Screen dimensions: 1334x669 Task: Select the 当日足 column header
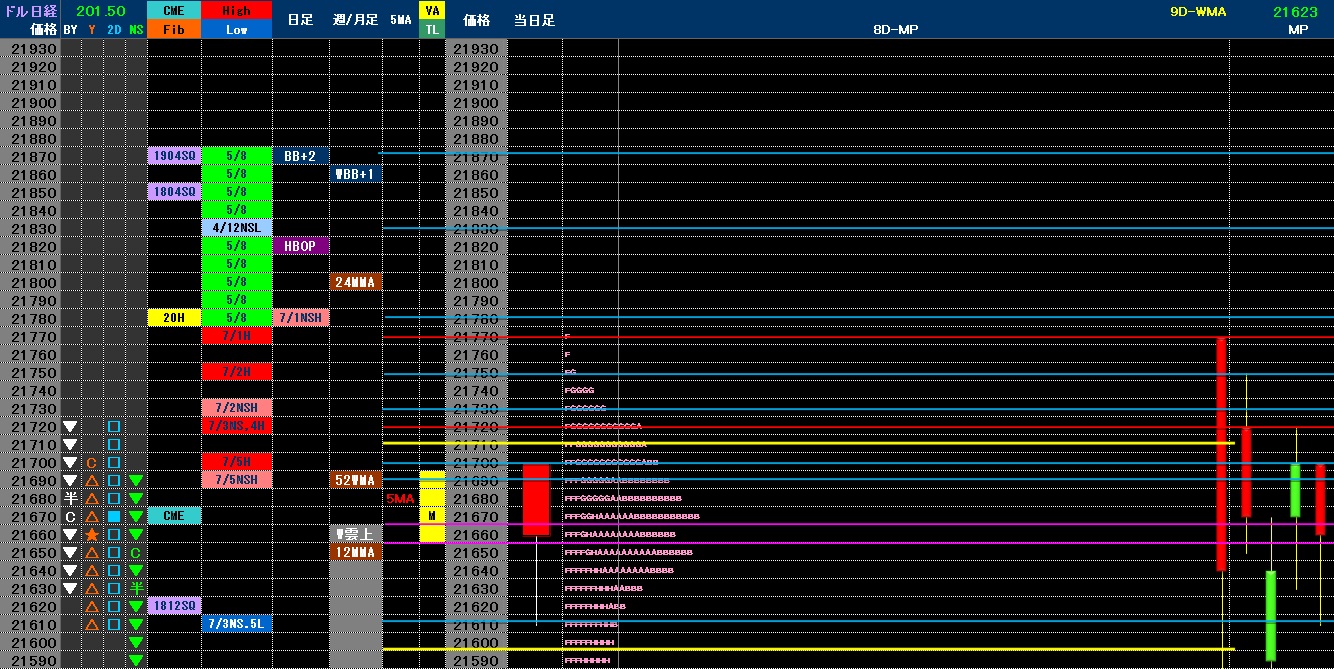tap(535, 20)
